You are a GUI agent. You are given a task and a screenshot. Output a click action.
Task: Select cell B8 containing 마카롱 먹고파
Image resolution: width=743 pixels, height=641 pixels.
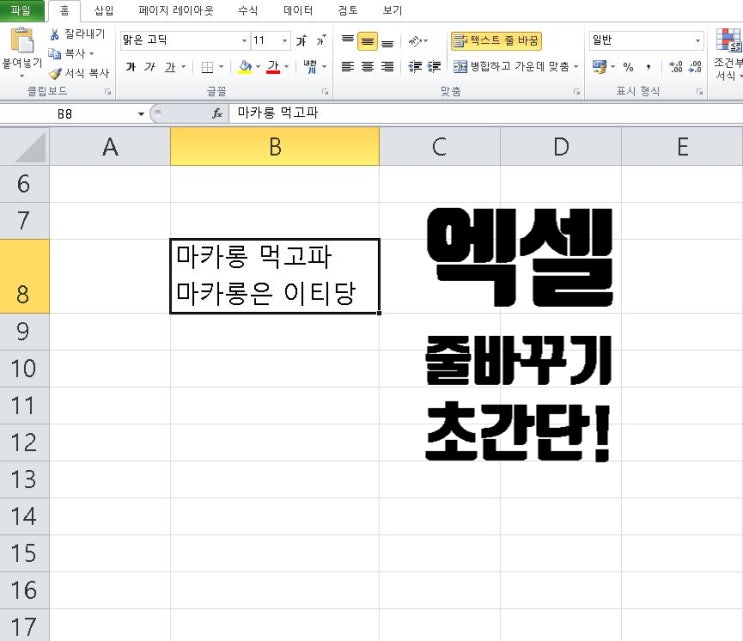point(275,276)
